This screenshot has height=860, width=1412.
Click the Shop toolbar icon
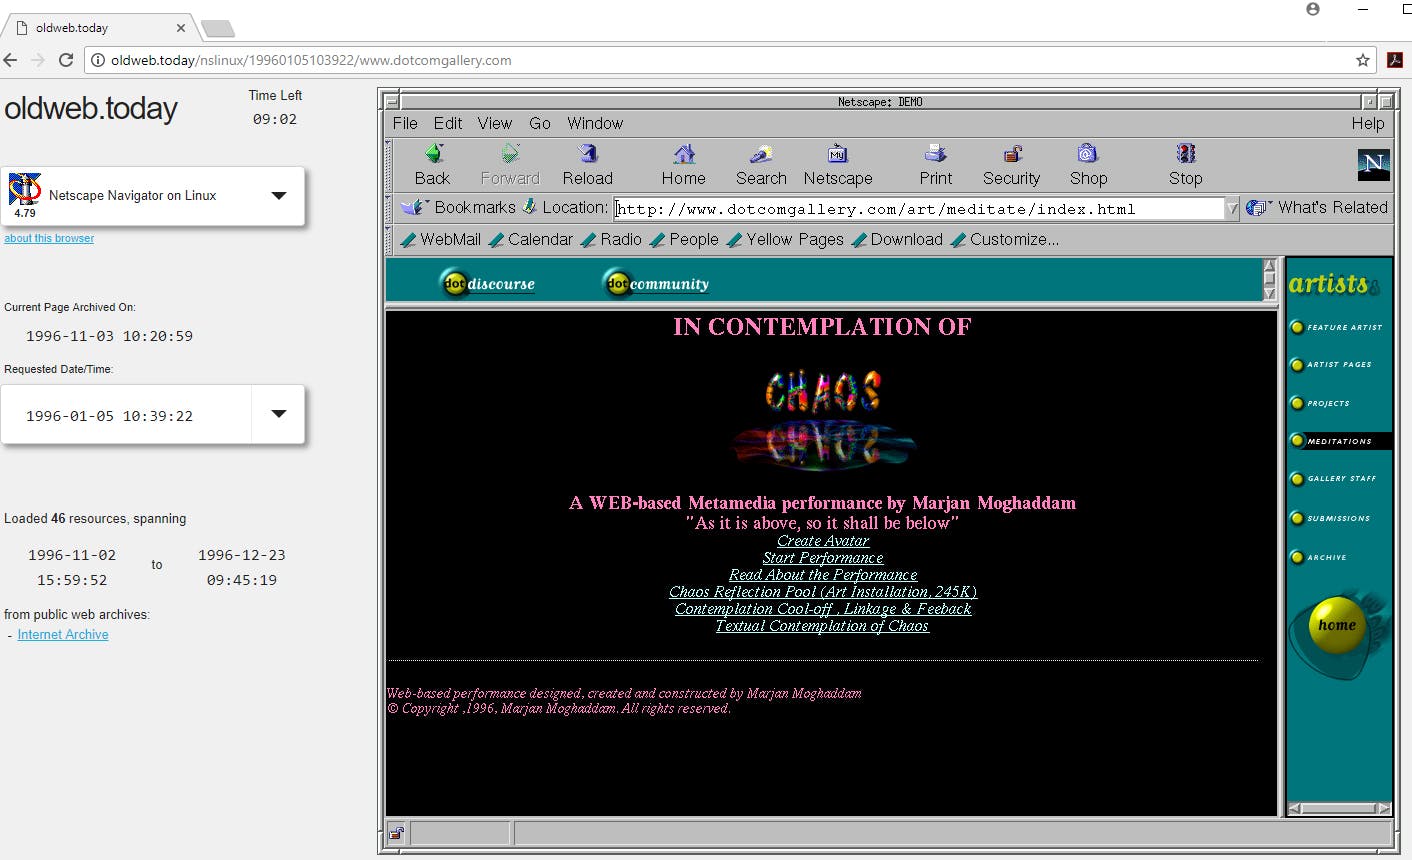(1088, 154)
